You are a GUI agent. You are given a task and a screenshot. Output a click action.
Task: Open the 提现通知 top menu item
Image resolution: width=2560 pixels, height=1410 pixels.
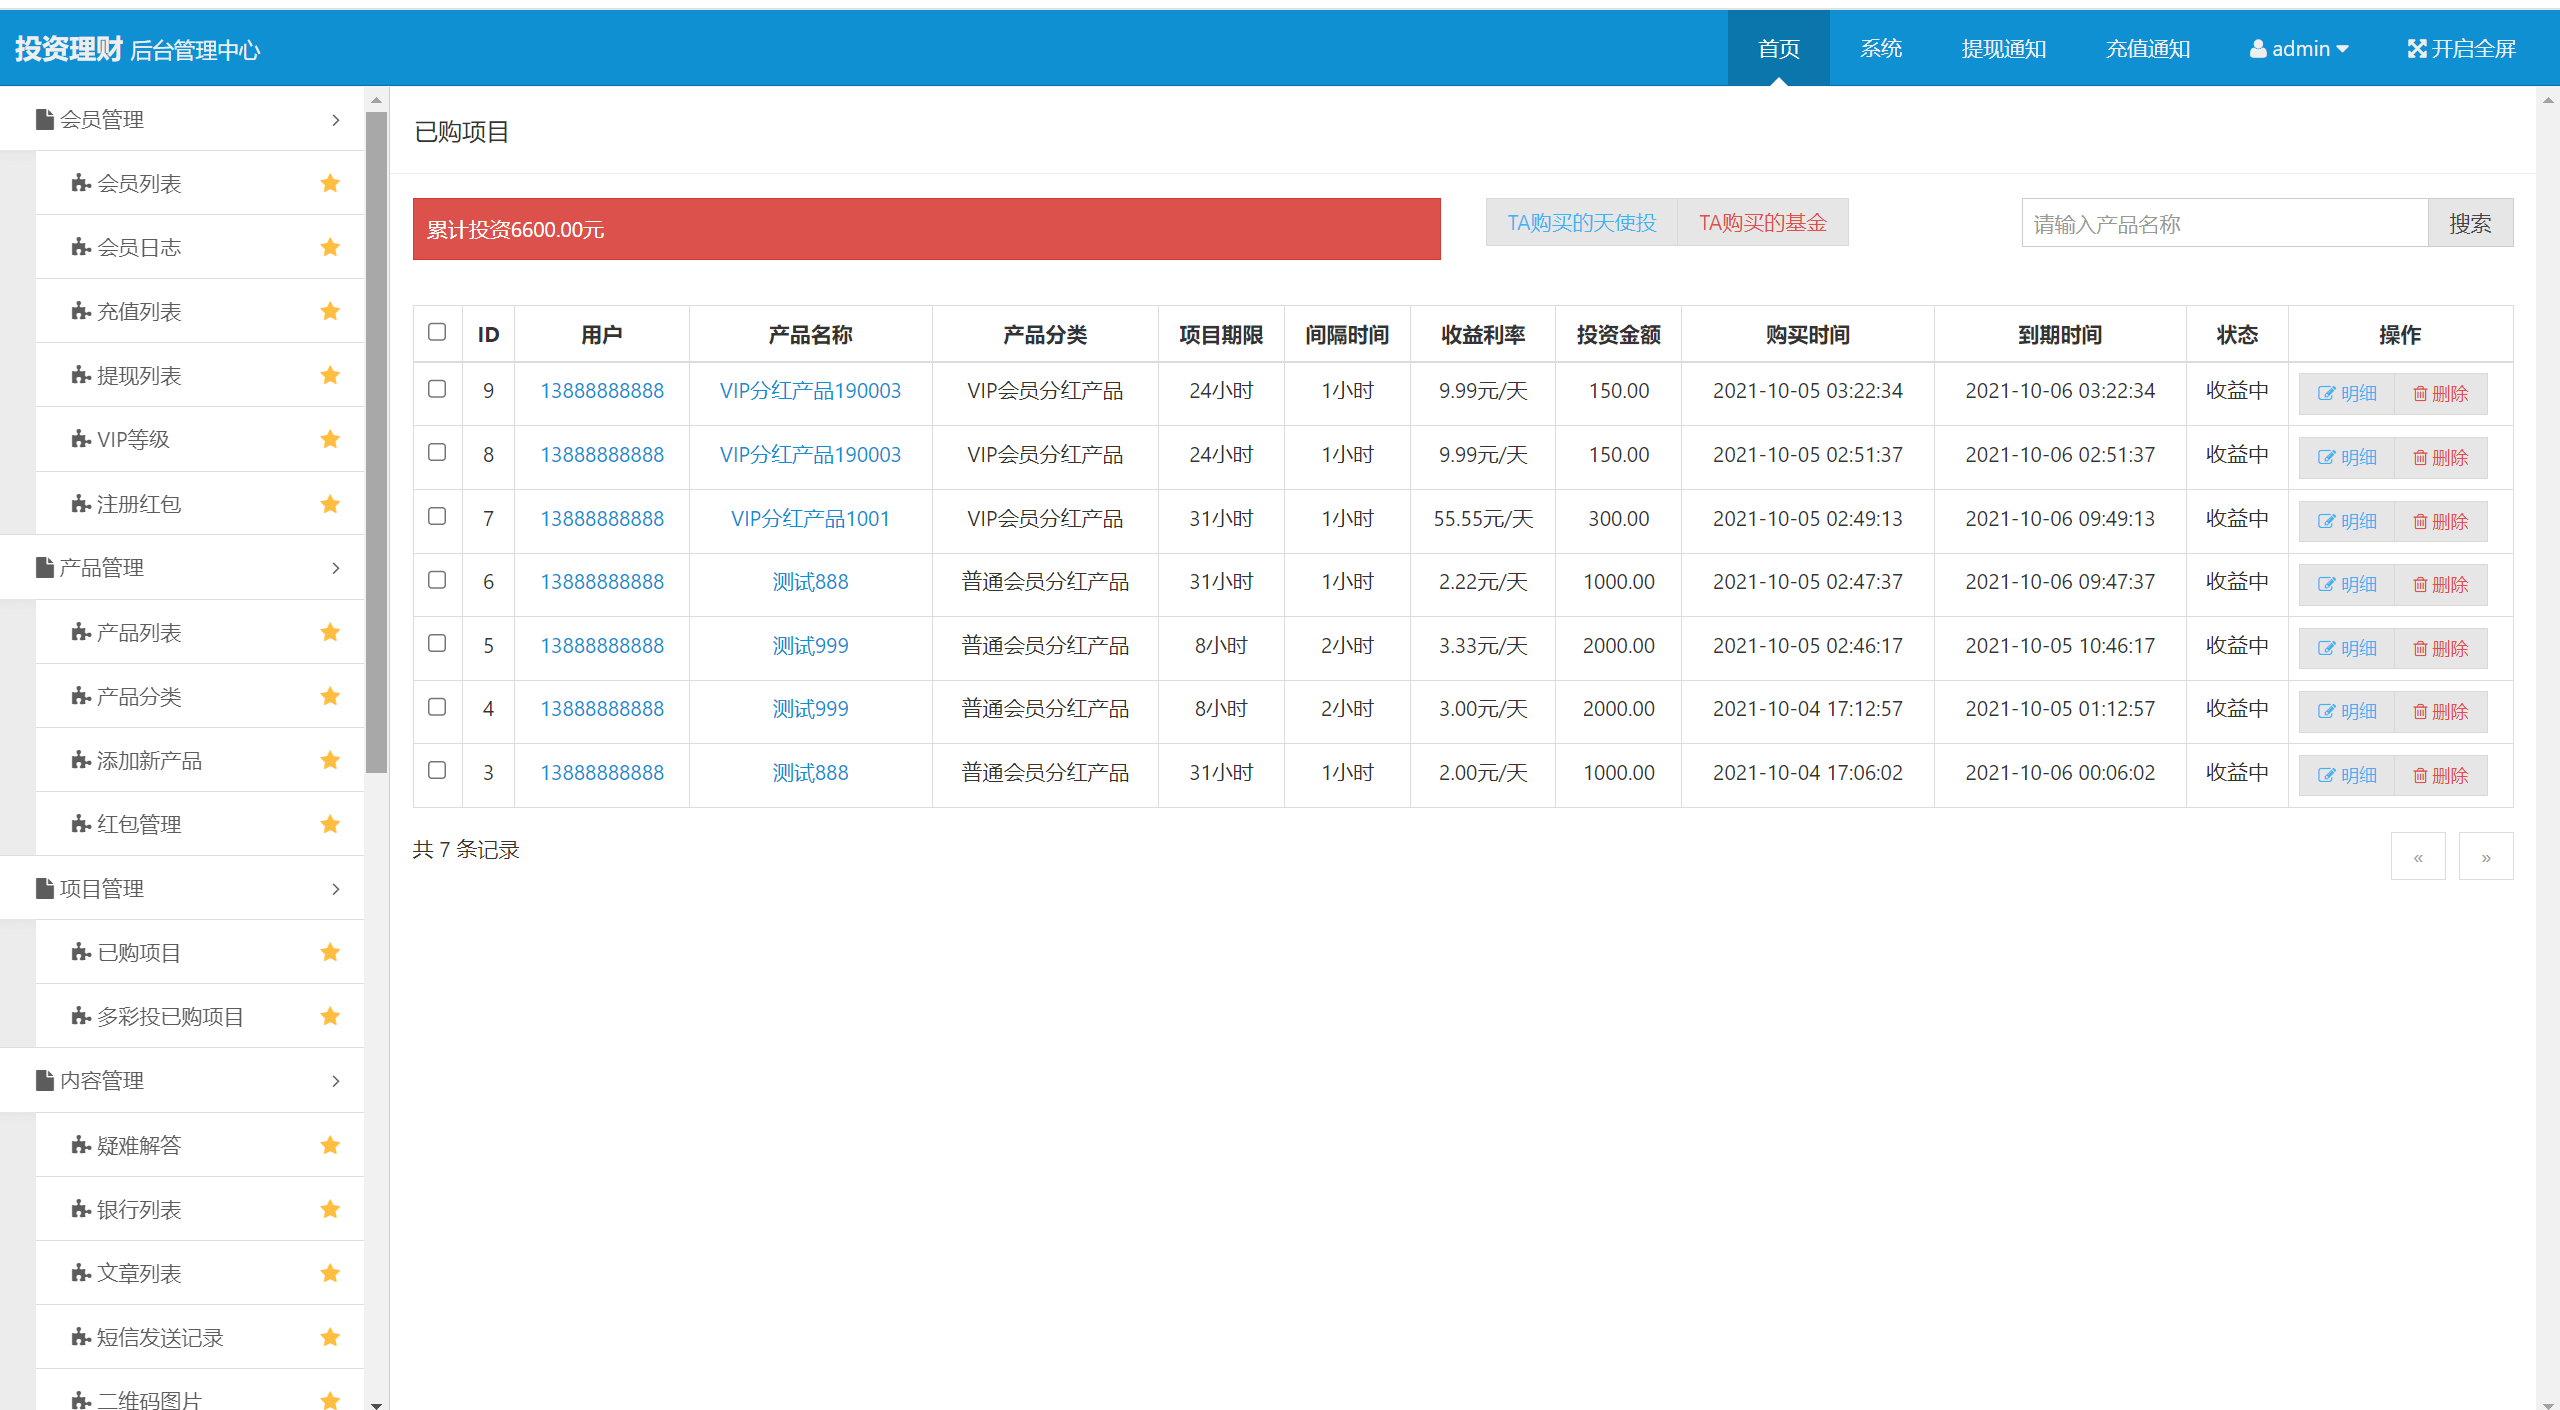click(x=2003, y=49)
